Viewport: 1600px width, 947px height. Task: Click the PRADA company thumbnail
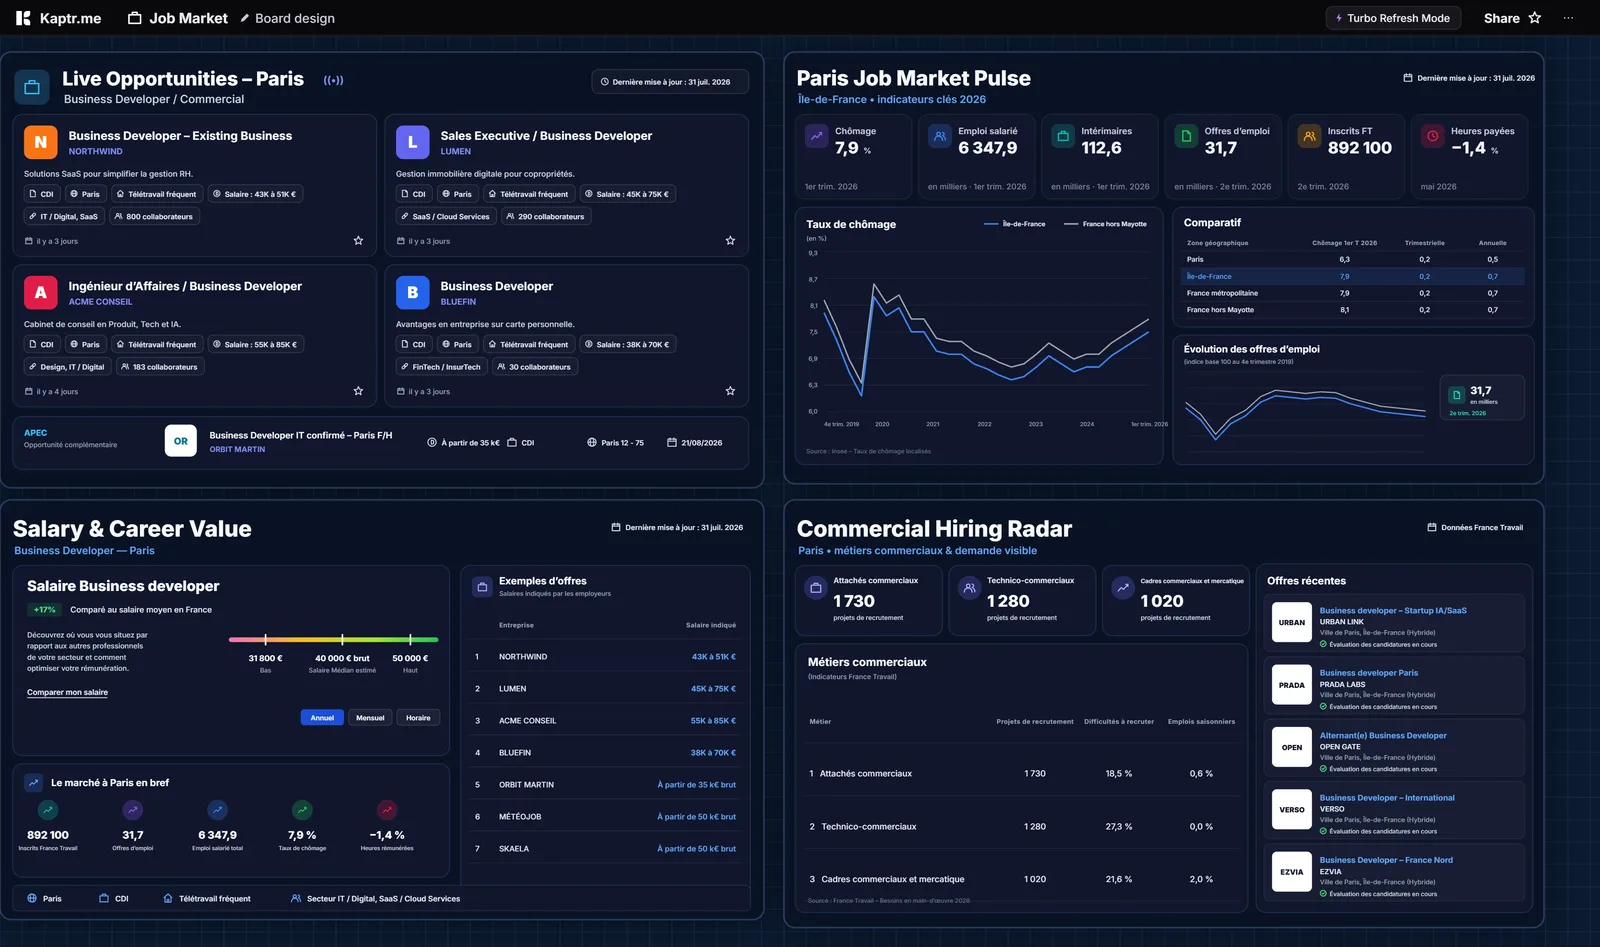pos(1292,685)
